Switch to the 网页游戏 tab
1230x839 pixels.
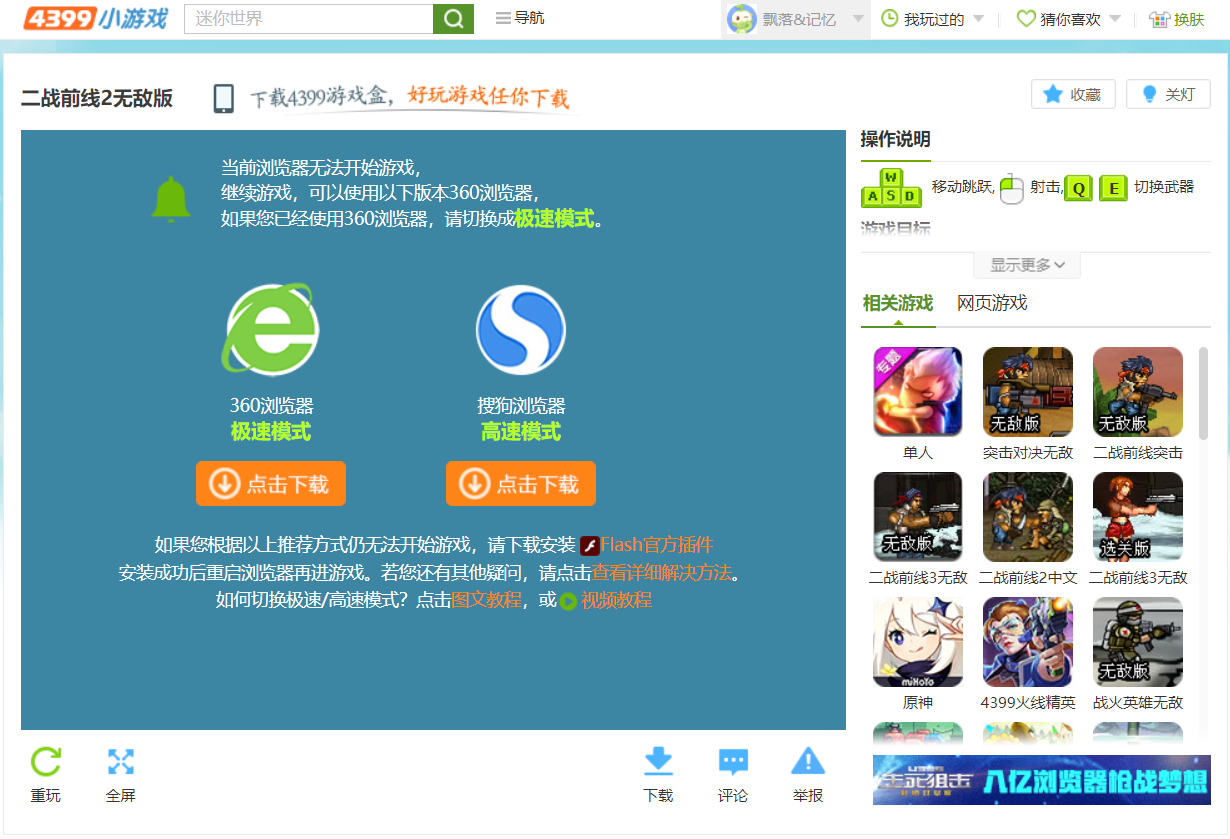point(992,303)
